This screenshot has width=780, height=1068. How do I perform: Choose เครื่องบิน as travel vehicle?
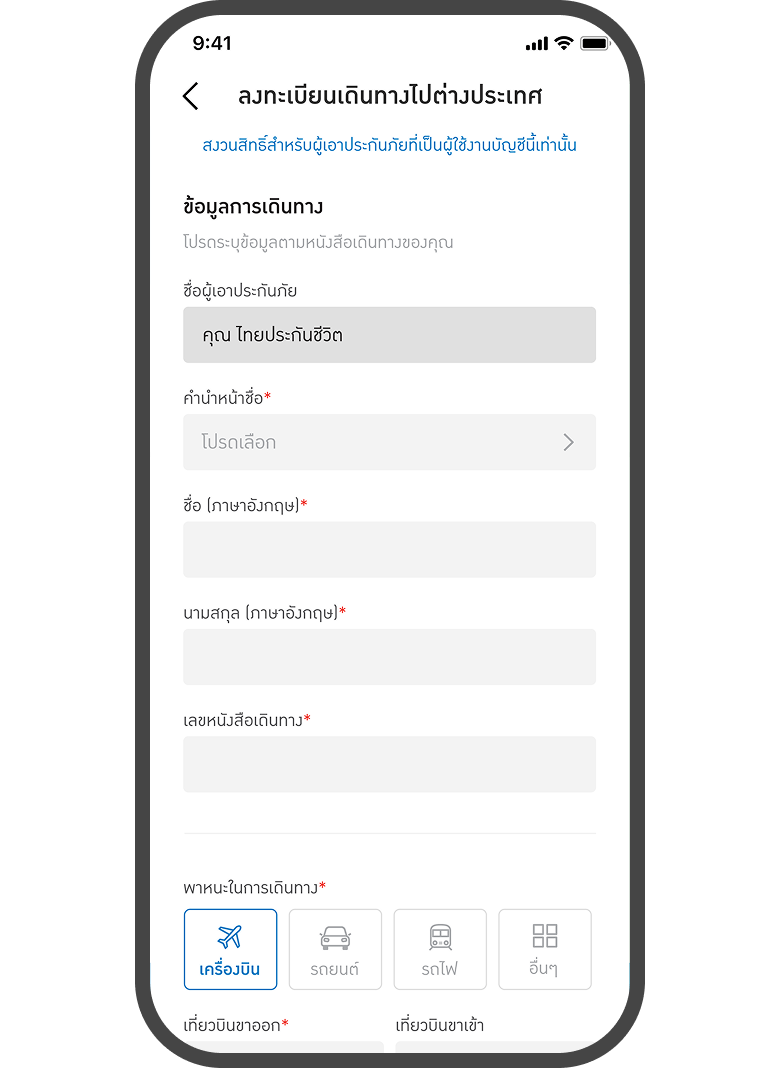pyautogui.click(x=230, y=969)
